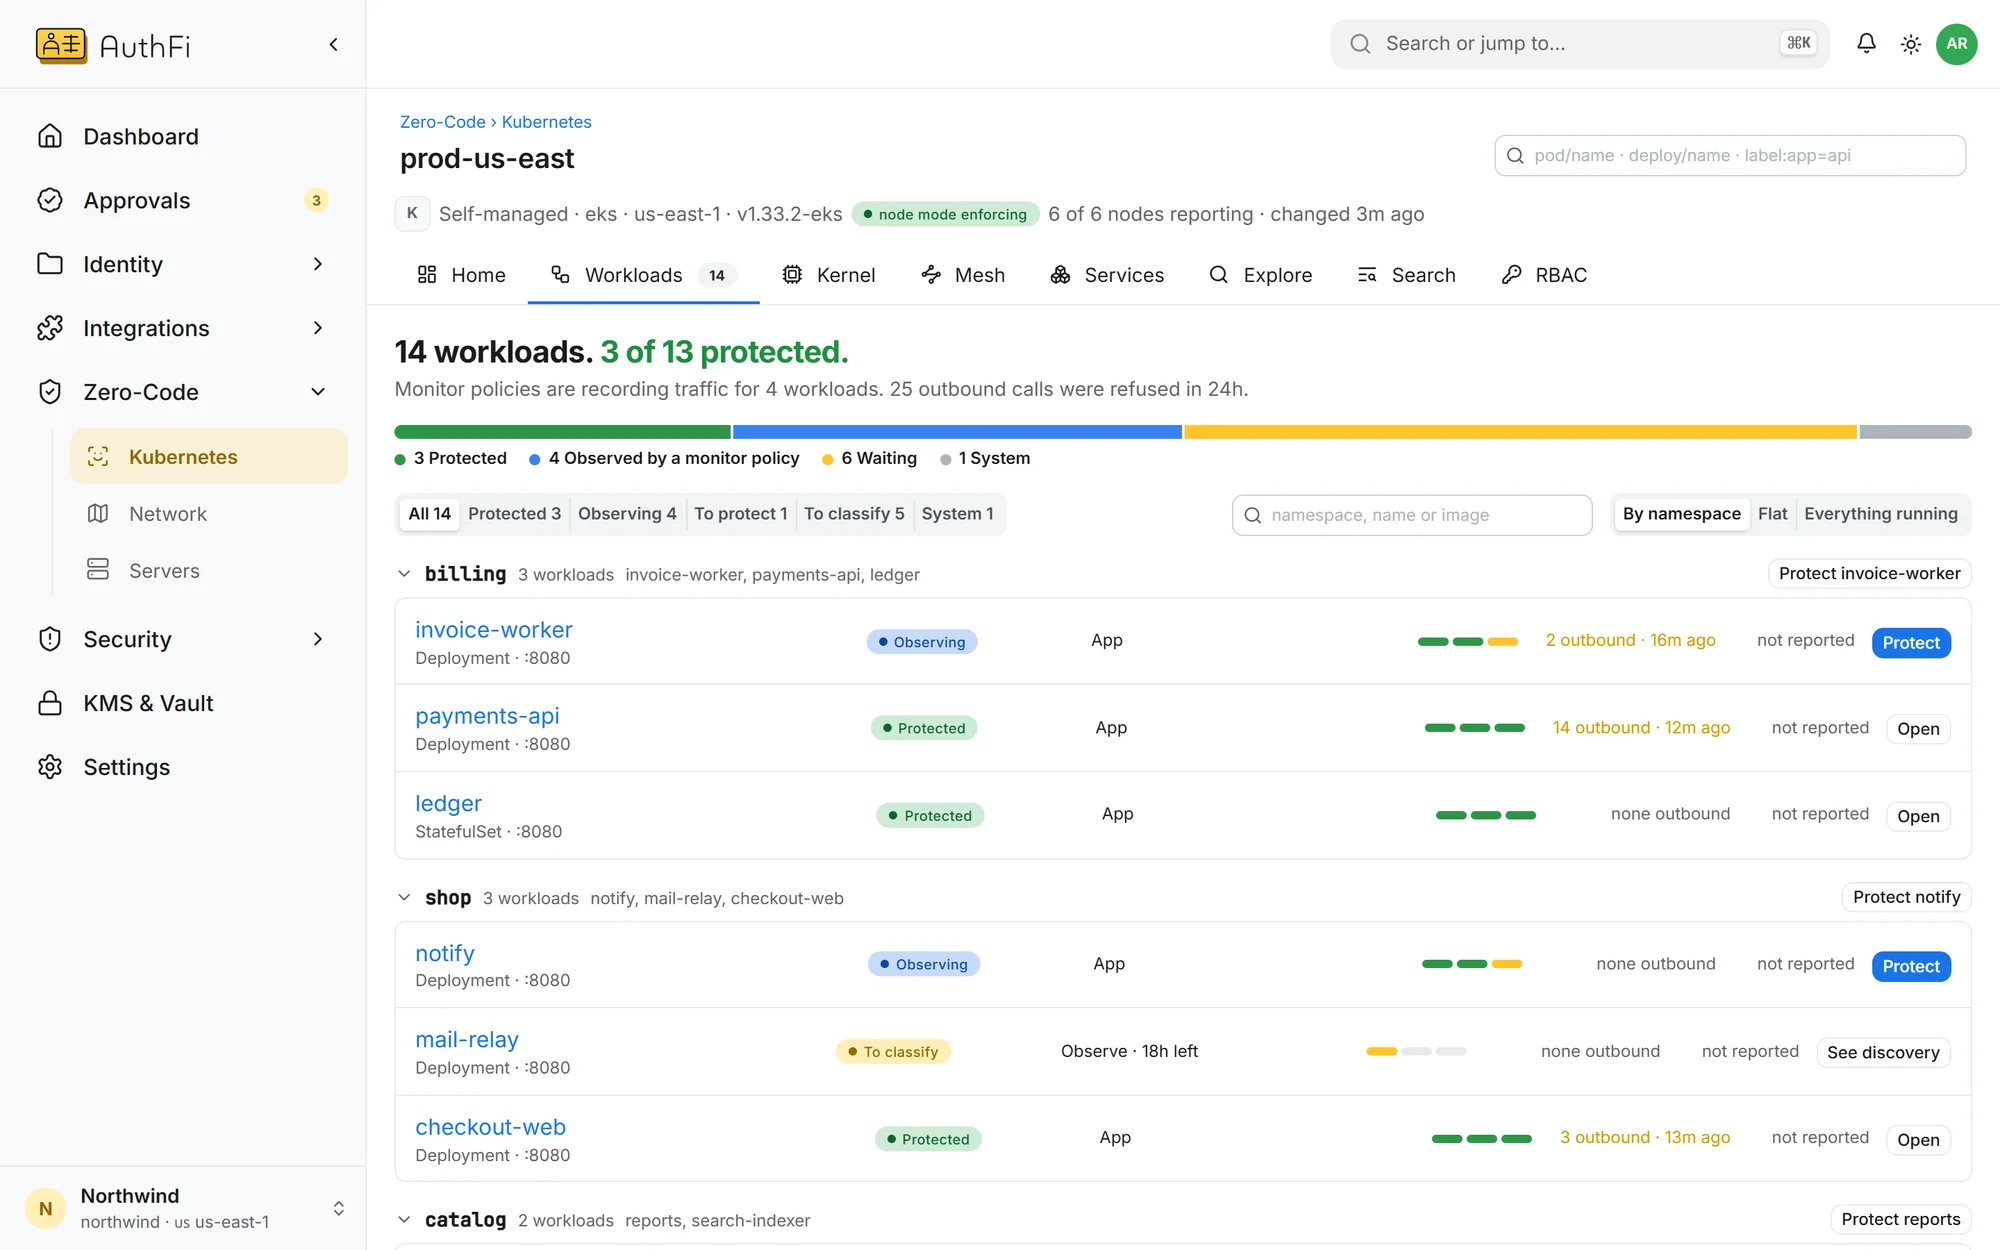The height and width of the screenshot is (1250, 2000).
Task: Filter workloads by To classify 5
Action: pyautogui.click(x=854, y=514)
